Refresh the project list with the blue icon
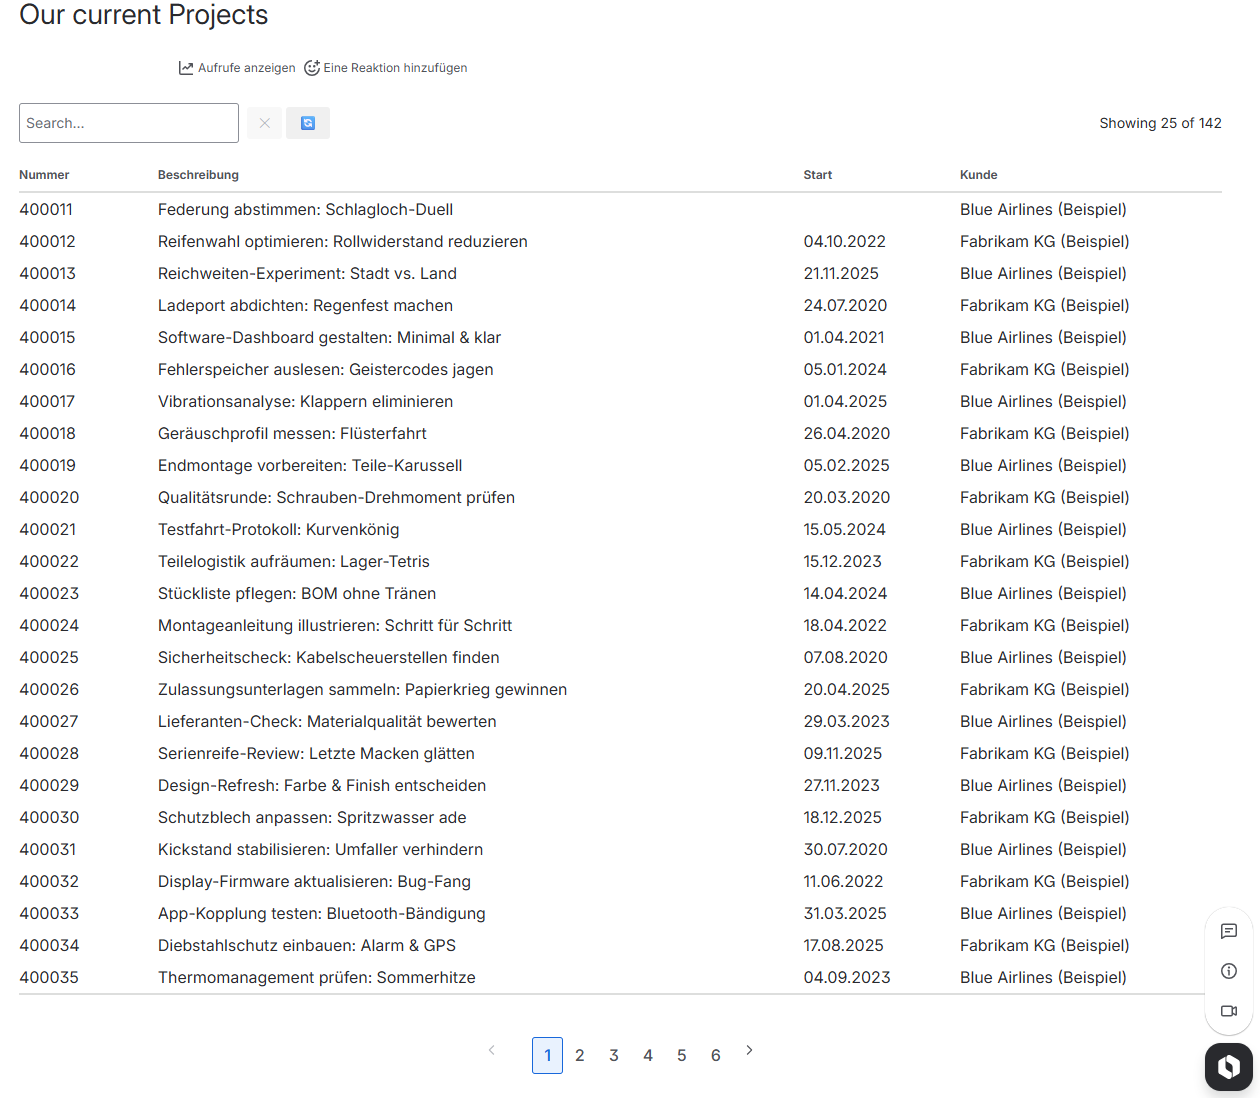Viewport: 1260px width, 1098px height. [308, 122]
